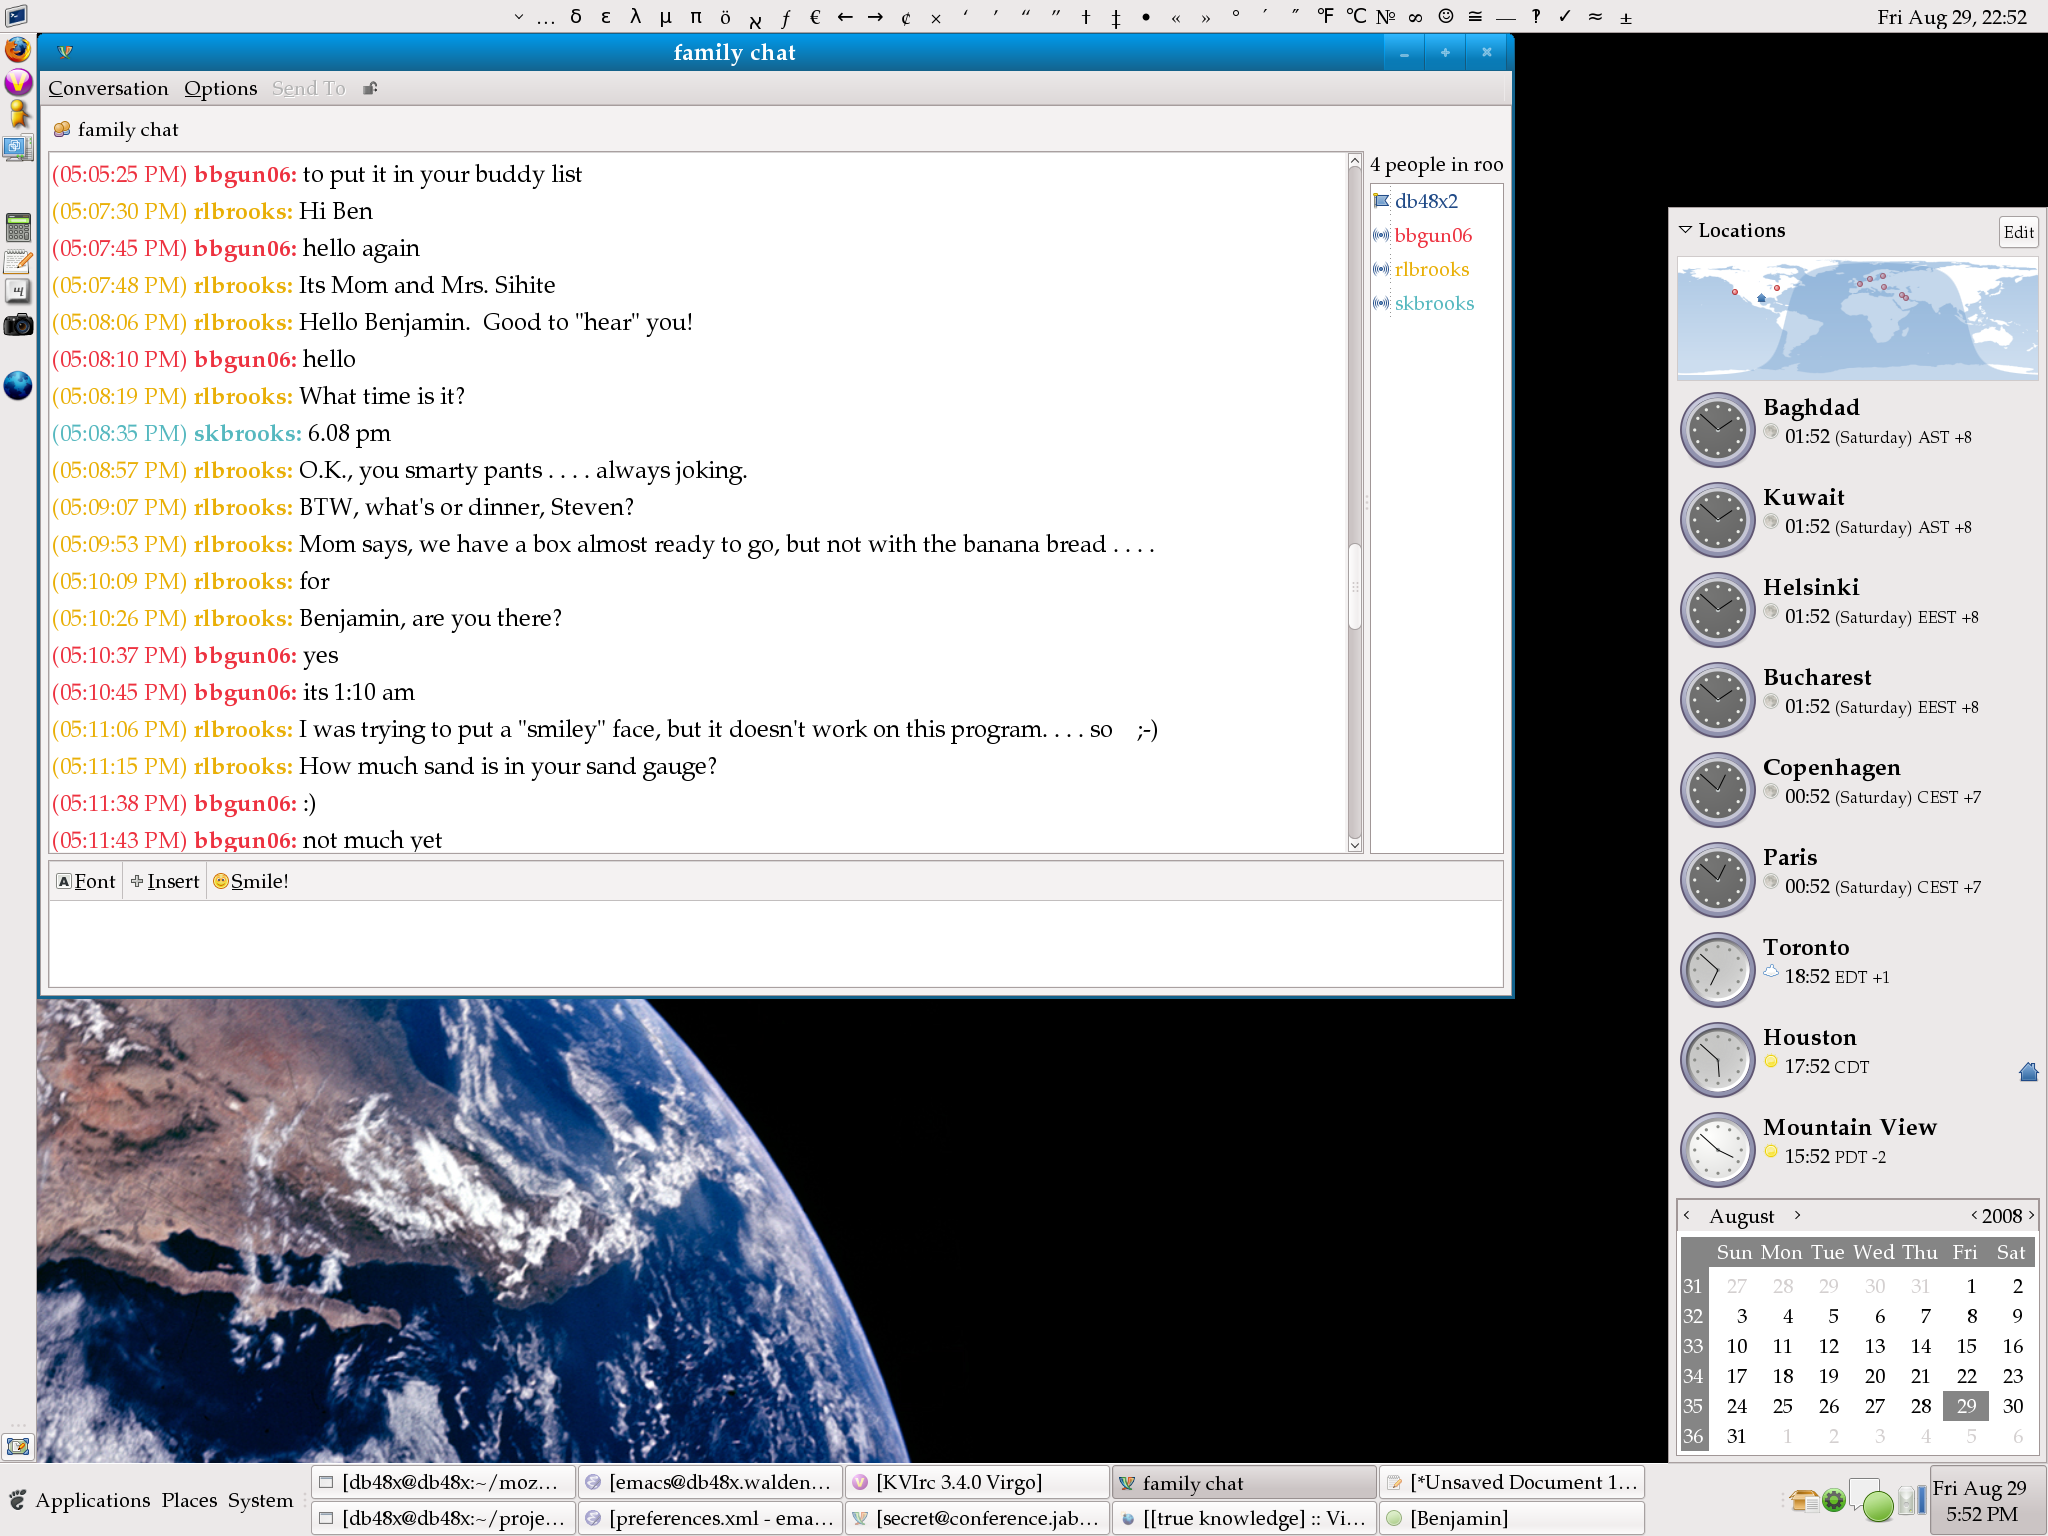2048x1536 pixels.
Task: Switch to preferences.xml emacs window
Action: coord(710,1518)
